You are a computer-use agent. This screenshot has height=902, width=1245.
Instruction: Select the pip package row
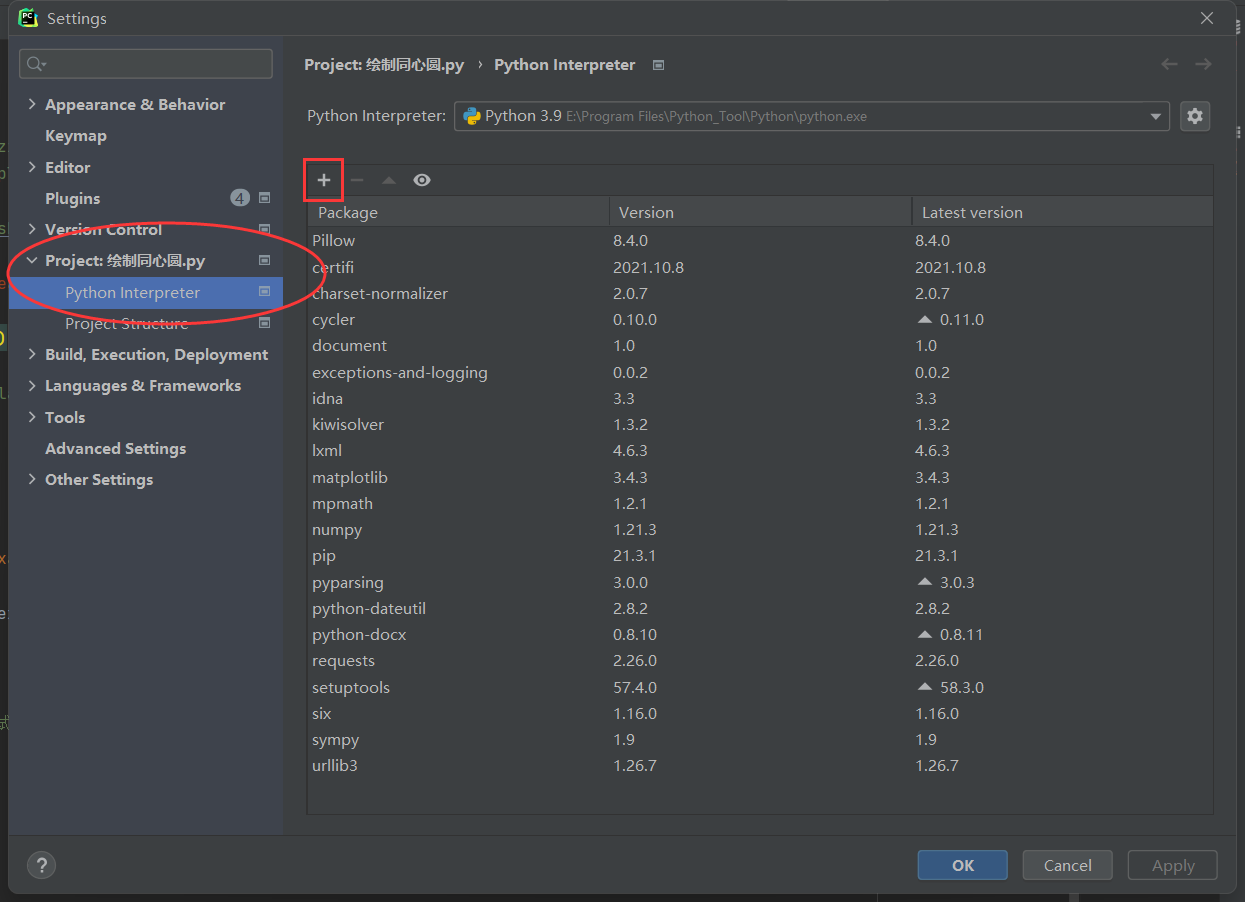760,556
